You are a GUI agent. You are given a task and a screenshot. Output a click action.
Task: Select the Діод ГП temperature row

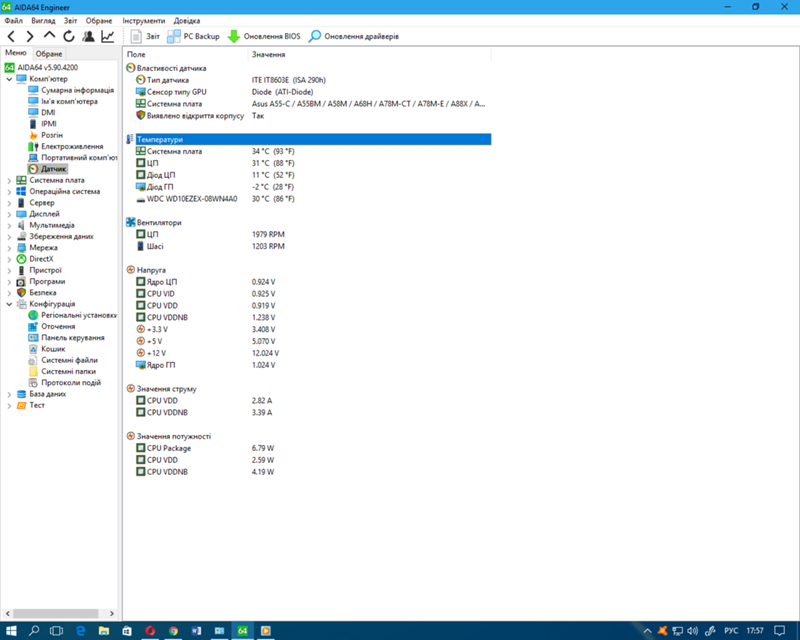[x=308, y=187]
